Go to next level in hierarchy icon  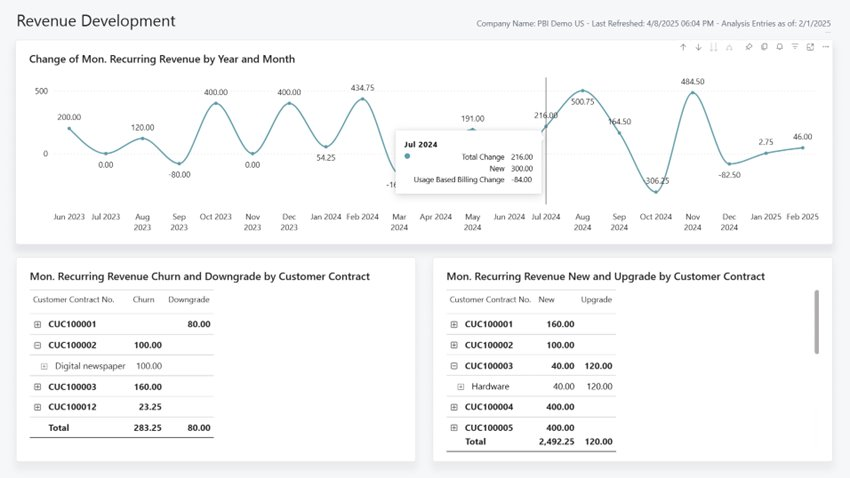[713, 47]
